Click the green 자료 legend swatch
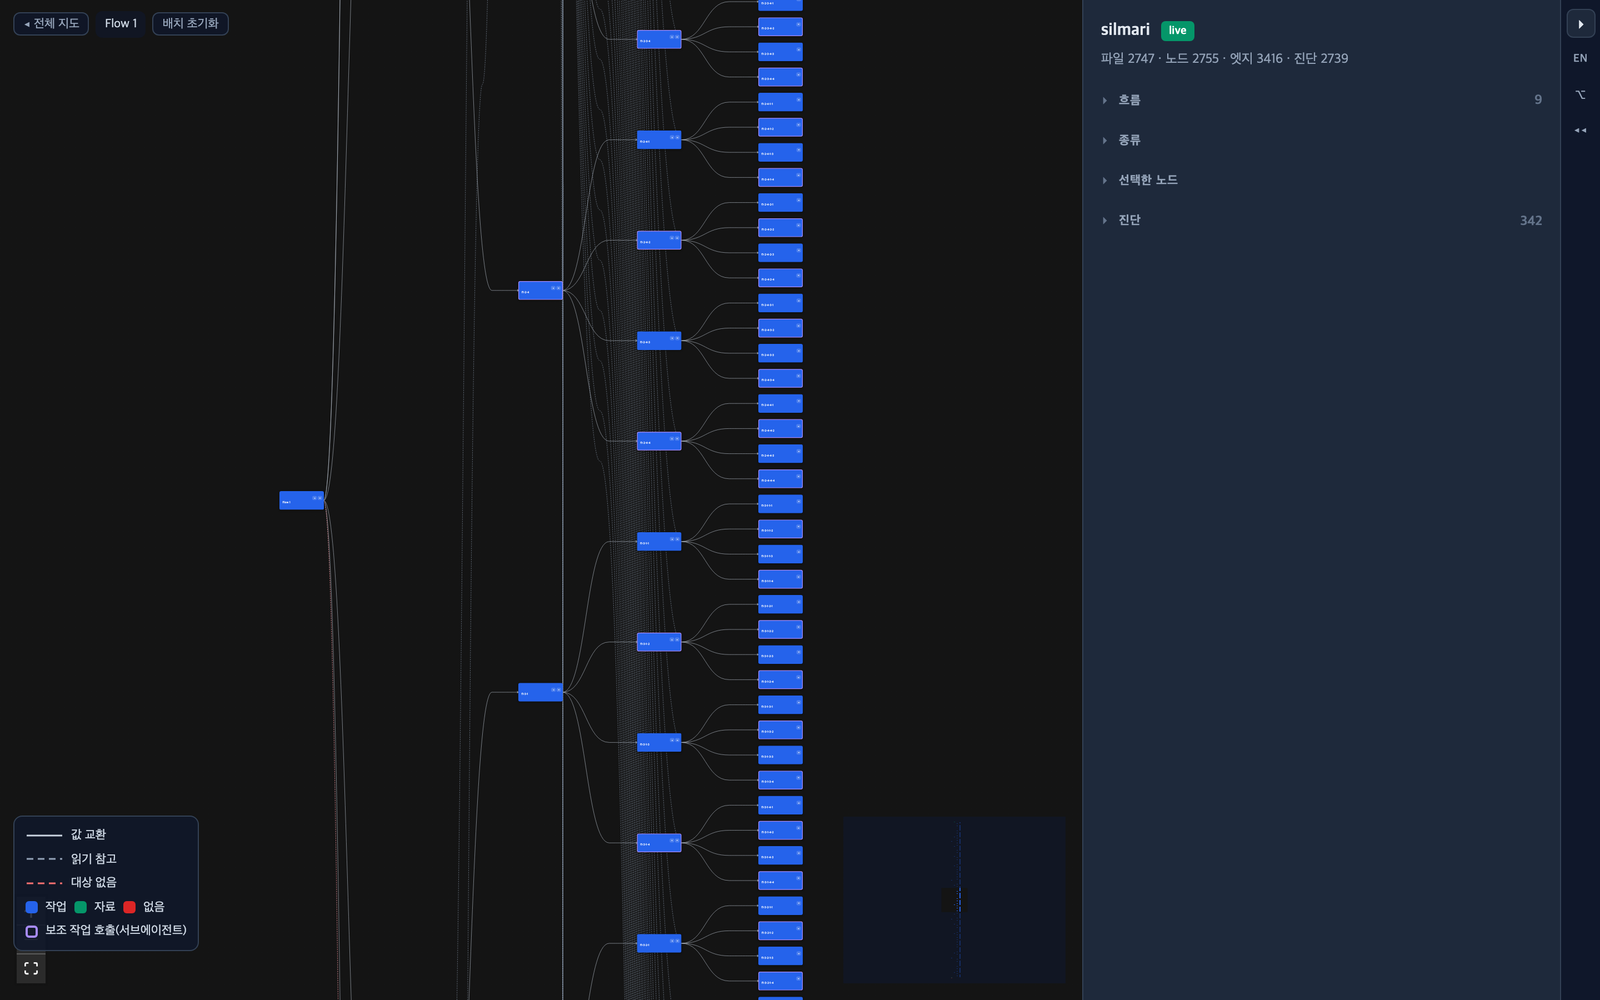This screenshot has height=1000, width=1600. (x=81, y=907)
